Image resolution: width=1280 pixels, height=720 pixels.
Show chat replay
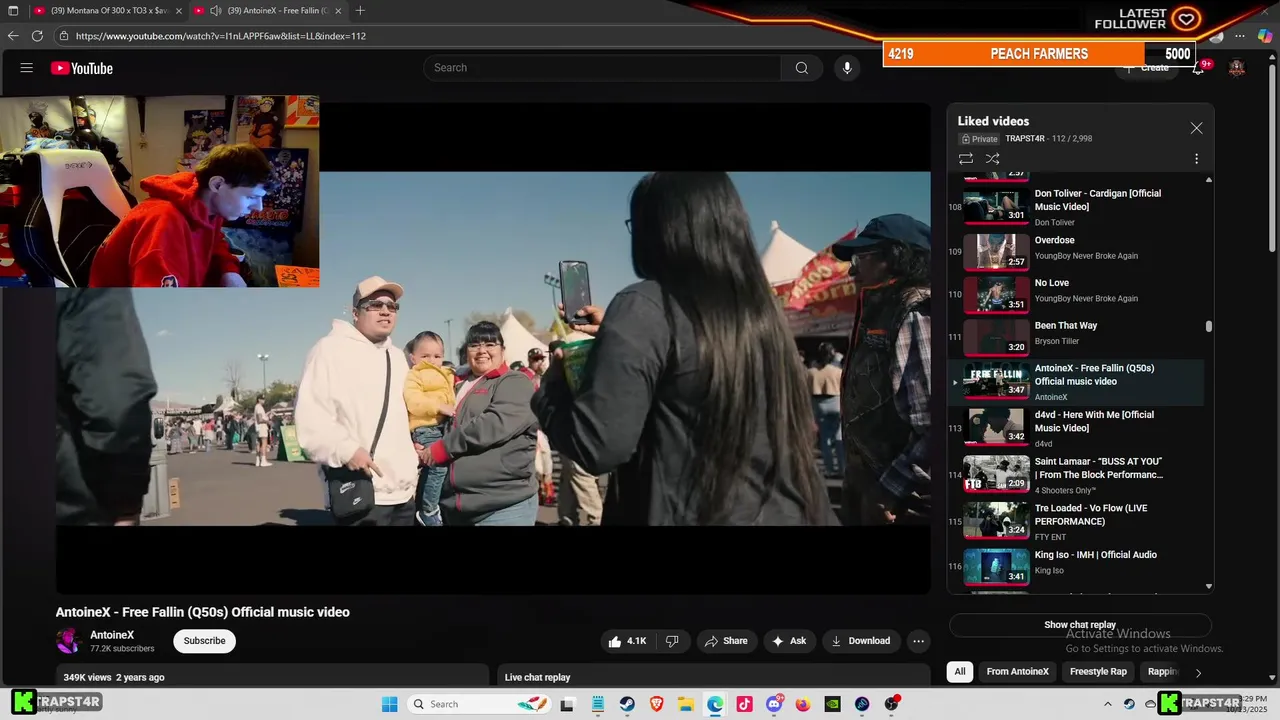(x=1080, y=625)
